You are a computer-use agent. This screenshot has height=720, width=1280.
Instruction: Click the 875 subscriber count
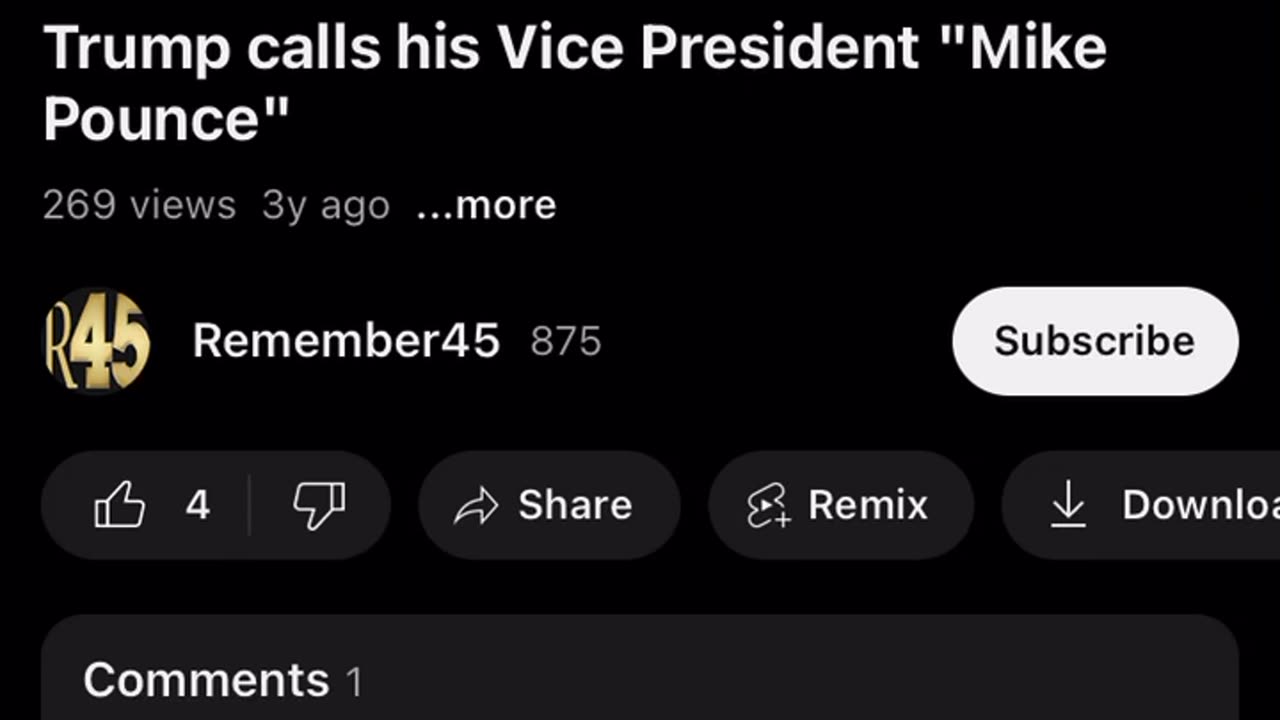[x=566, y=342]
